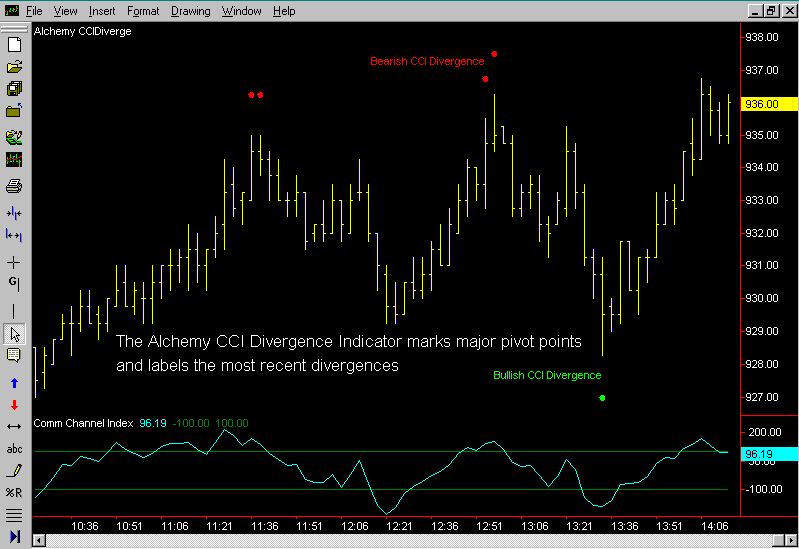This screenshot has height=549, width=799.
Task: Select the vertical line drawing tool
Action: coord(14,311)
